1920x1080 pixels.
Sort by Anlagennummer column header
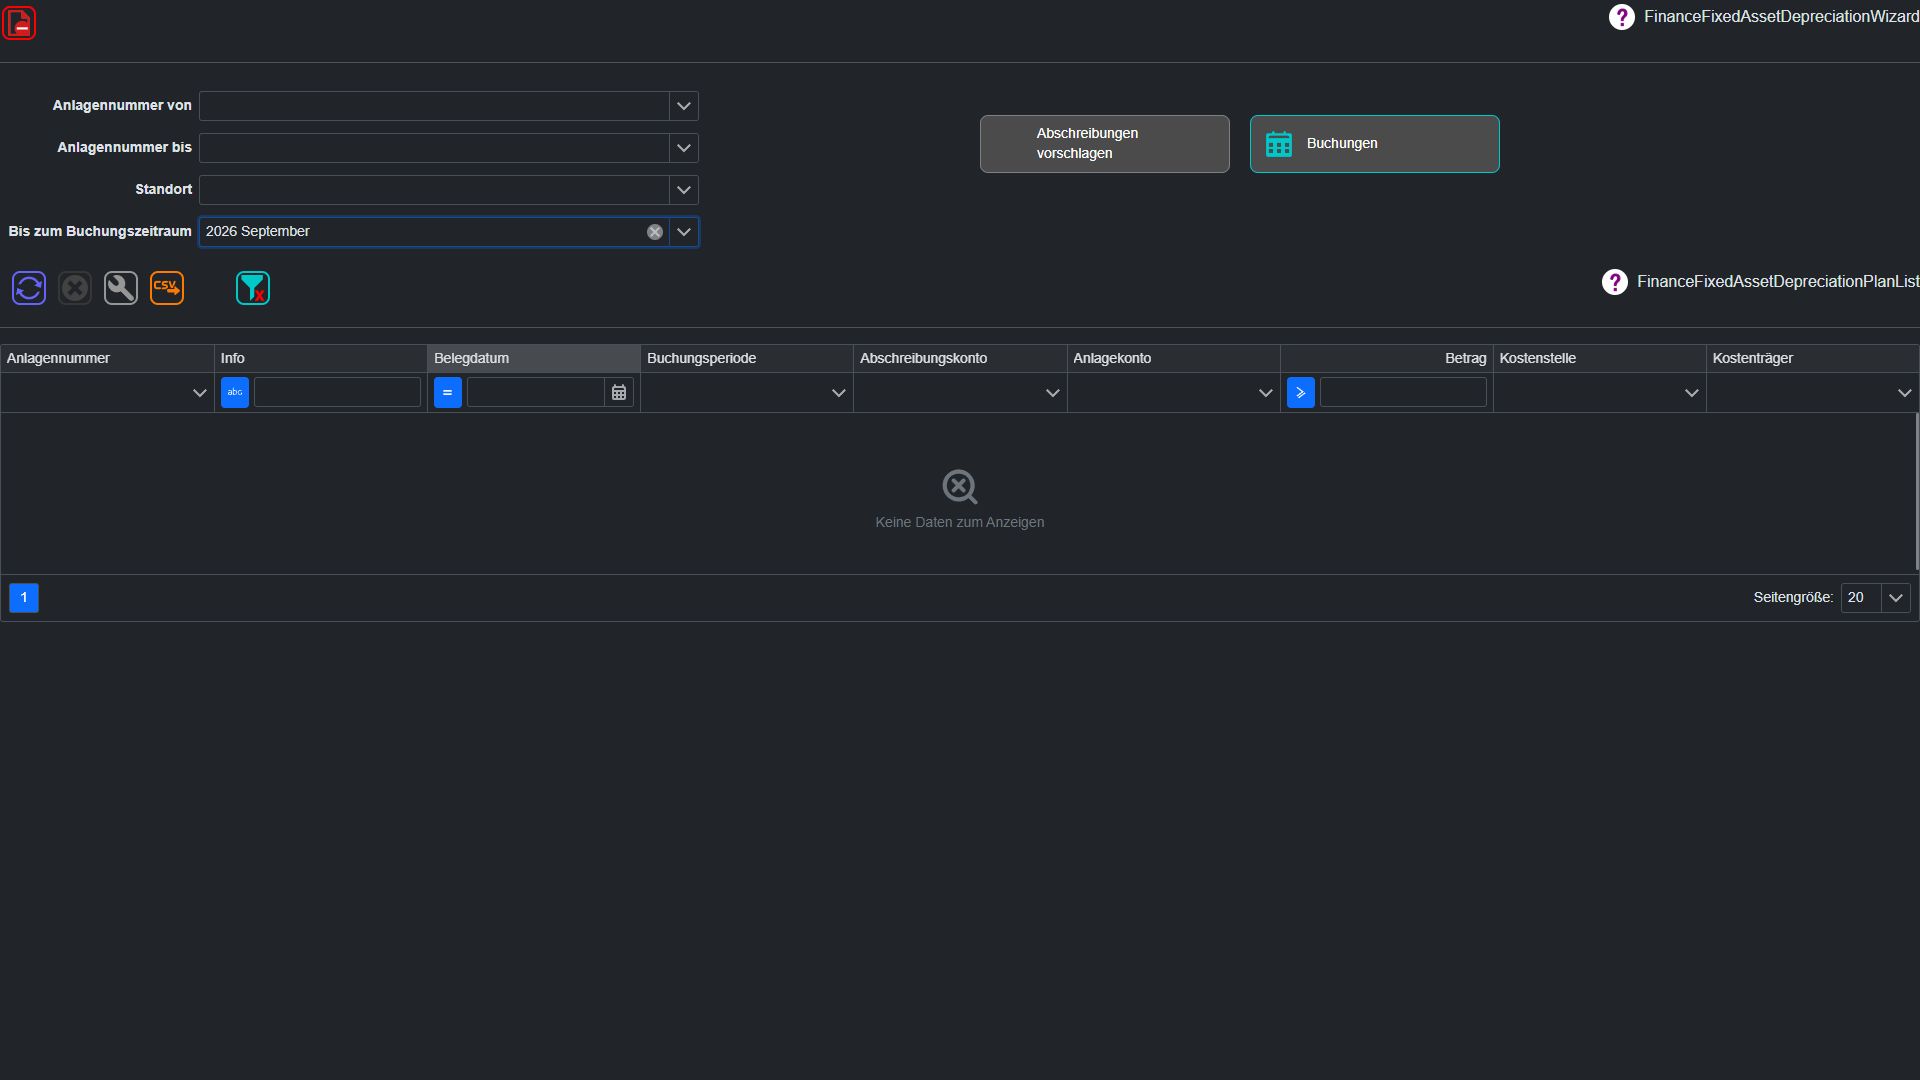(x=107, y=358)
